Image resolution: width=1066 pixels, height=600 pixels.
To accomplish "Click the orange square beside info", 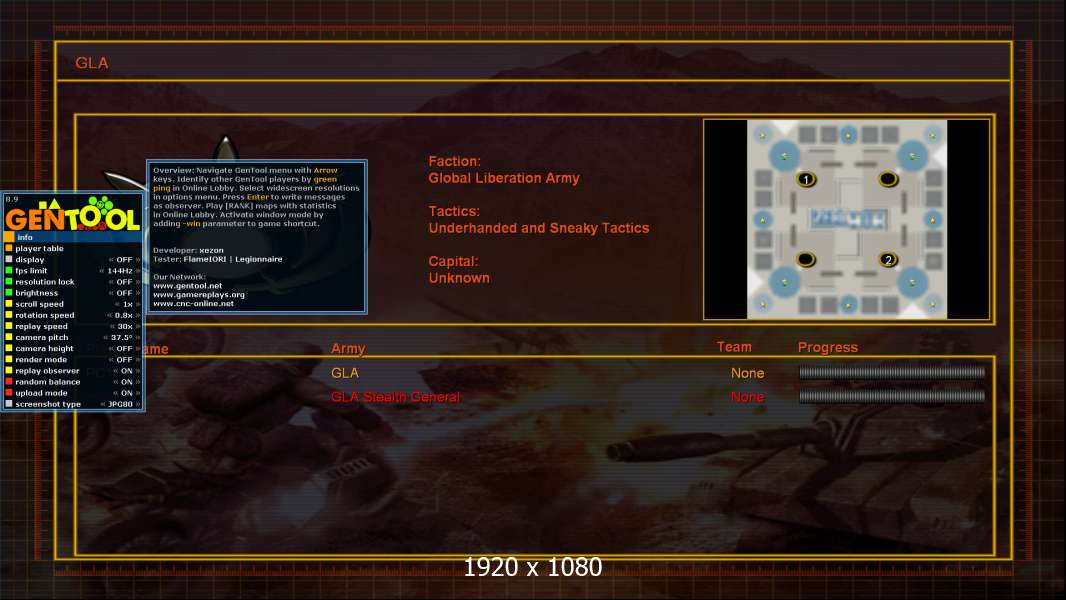I will (9, 237).
